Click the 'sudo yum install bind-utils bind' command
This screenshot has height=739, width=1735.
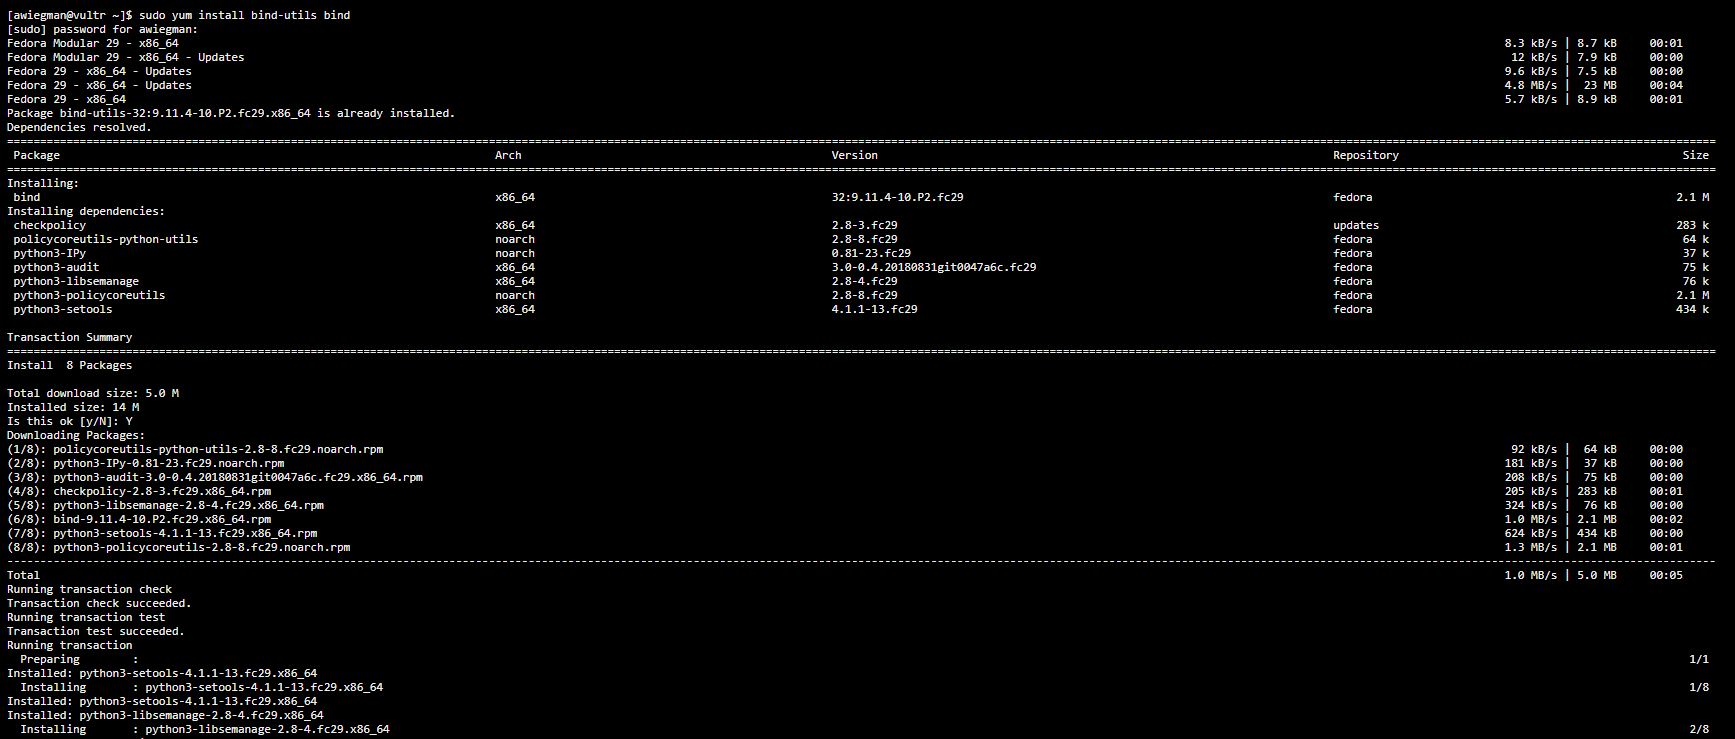pos(244,15)
